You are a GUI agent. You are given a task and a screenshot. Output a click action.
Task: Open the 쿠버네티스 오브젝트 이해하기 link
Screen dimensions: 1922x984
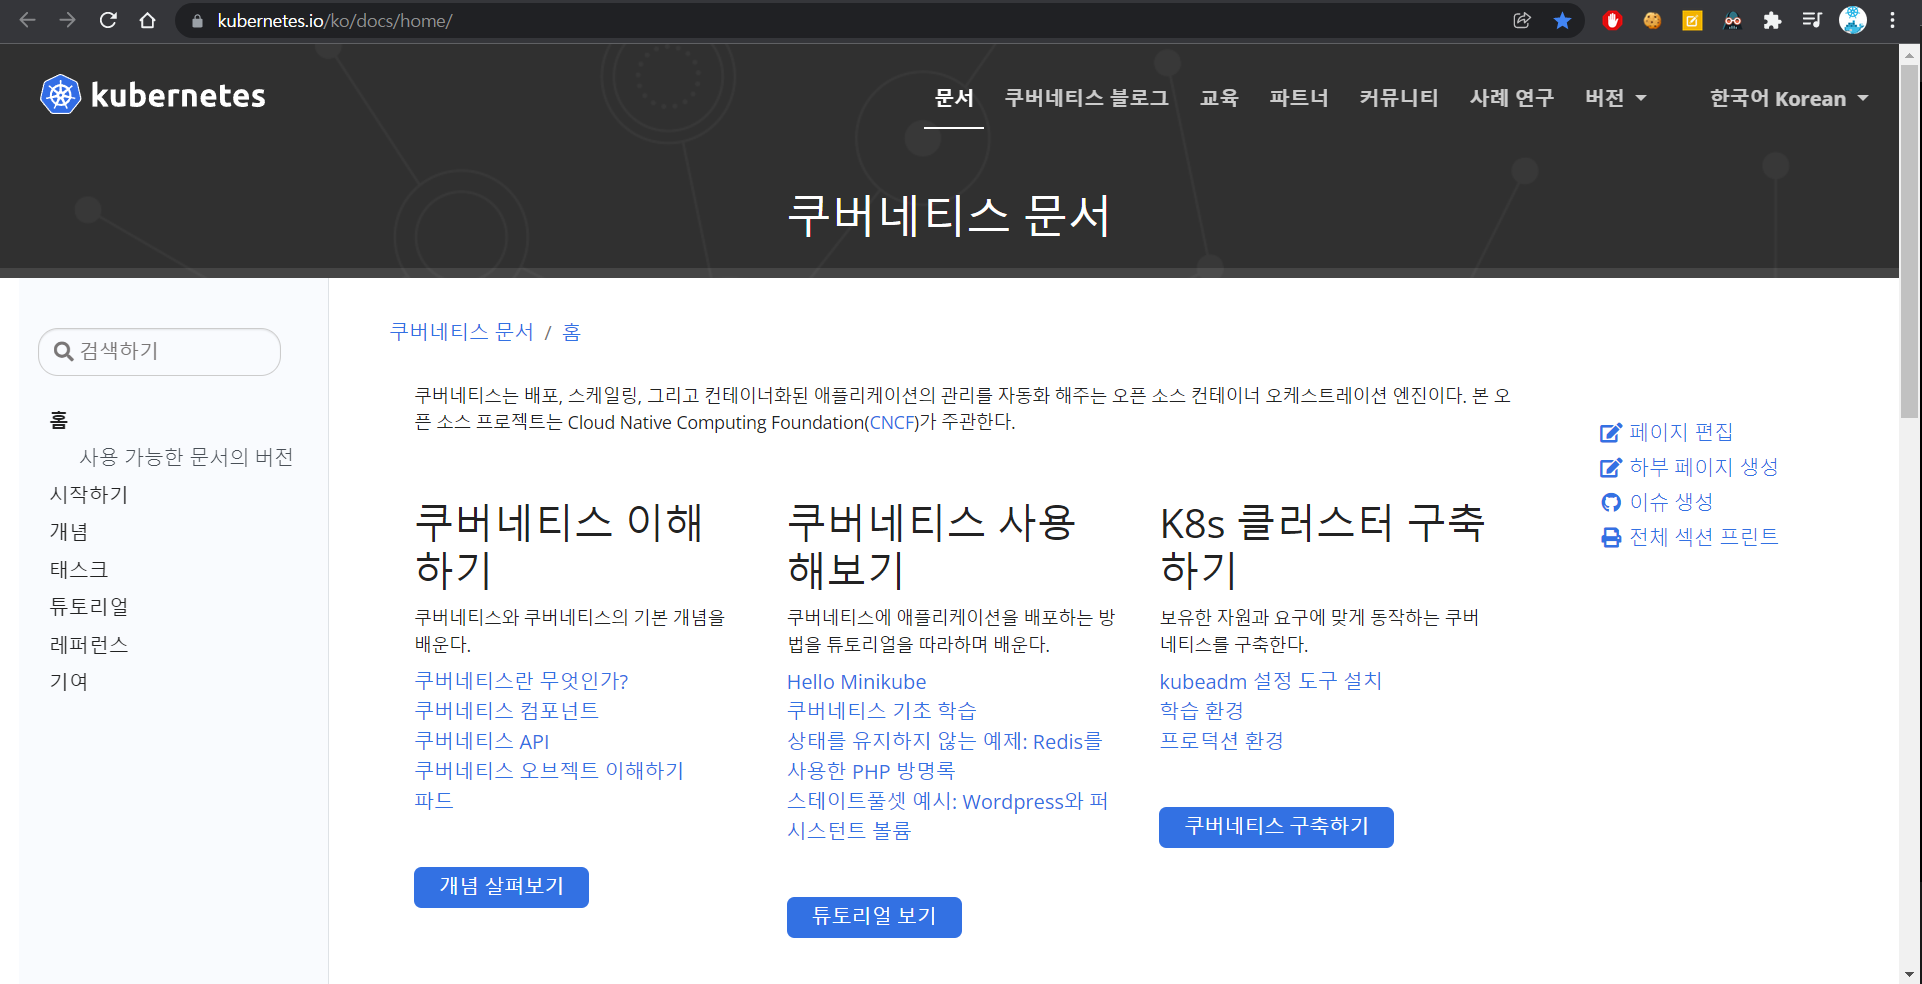point(549,771)
